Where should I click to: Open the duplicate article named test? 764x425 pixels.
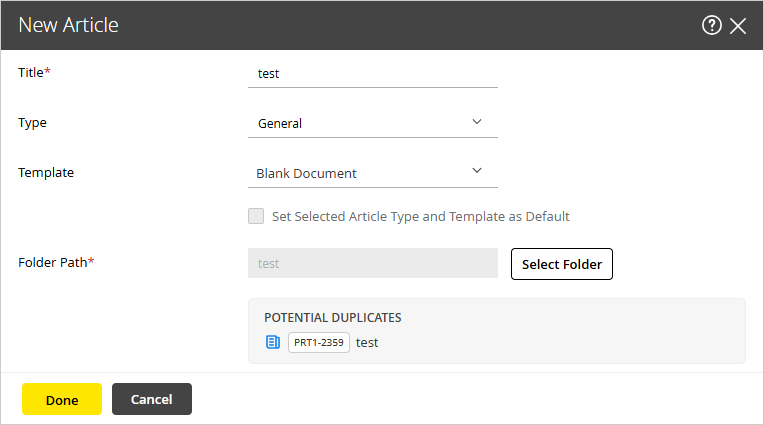point(367,343)
